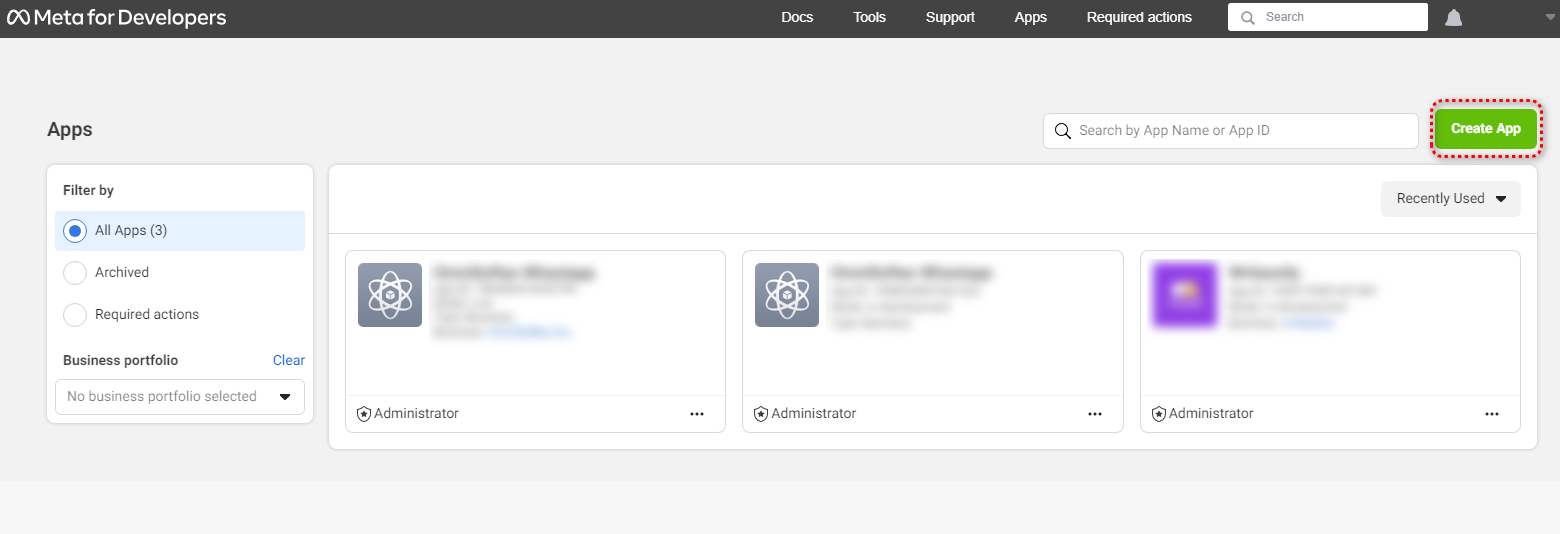This screenshot has width=1560, height=534.
Task: Open the first app card's three-dot menu
Action: click(x=697, y=414)
